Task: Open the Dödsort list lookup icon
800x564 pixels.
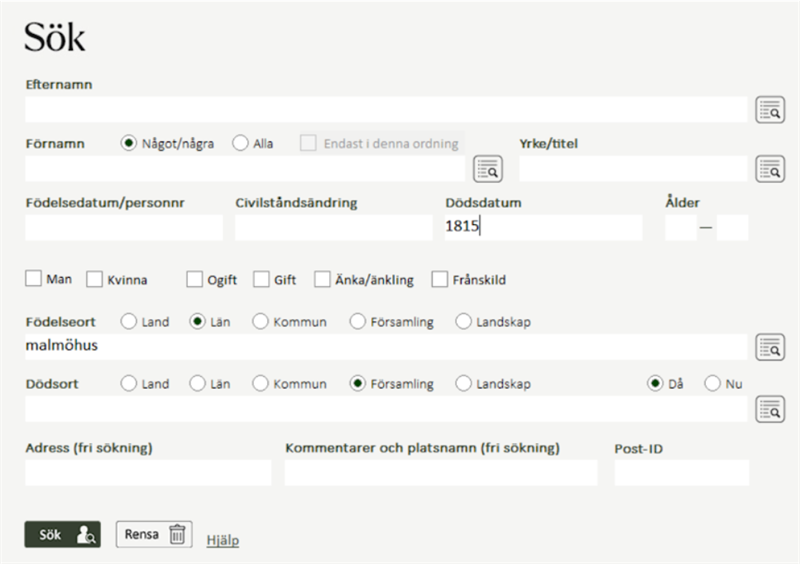Action: 769,408
